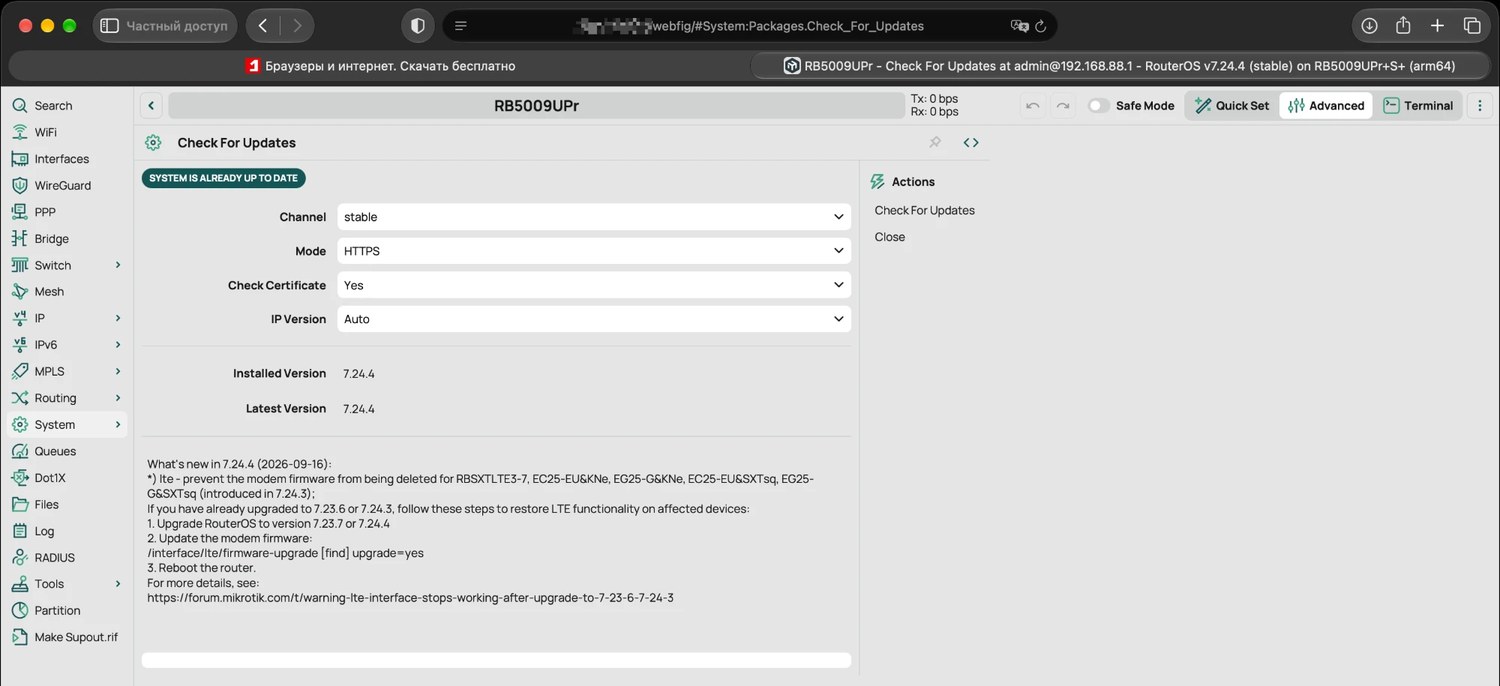Show code view with angle-brackets icon

[971, 143]
